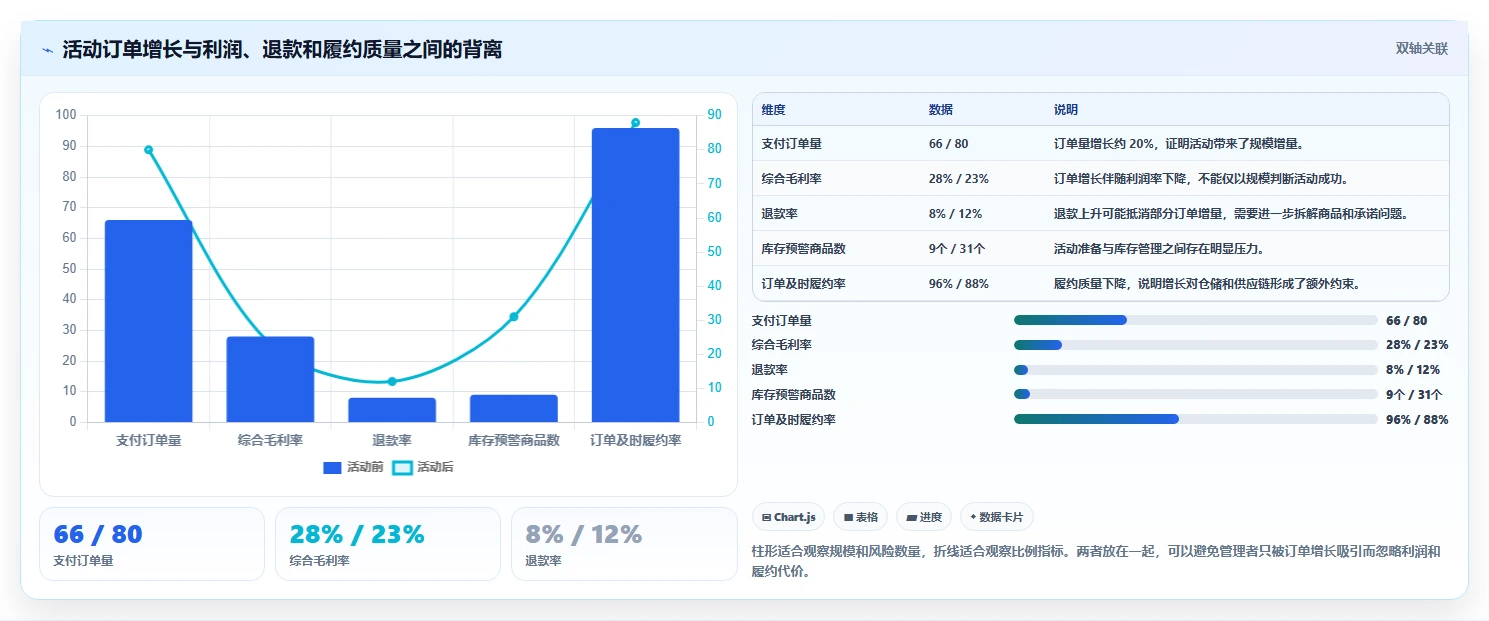
Task: Click the 8% / 12% summary card
Action: [x=624, y=544]
